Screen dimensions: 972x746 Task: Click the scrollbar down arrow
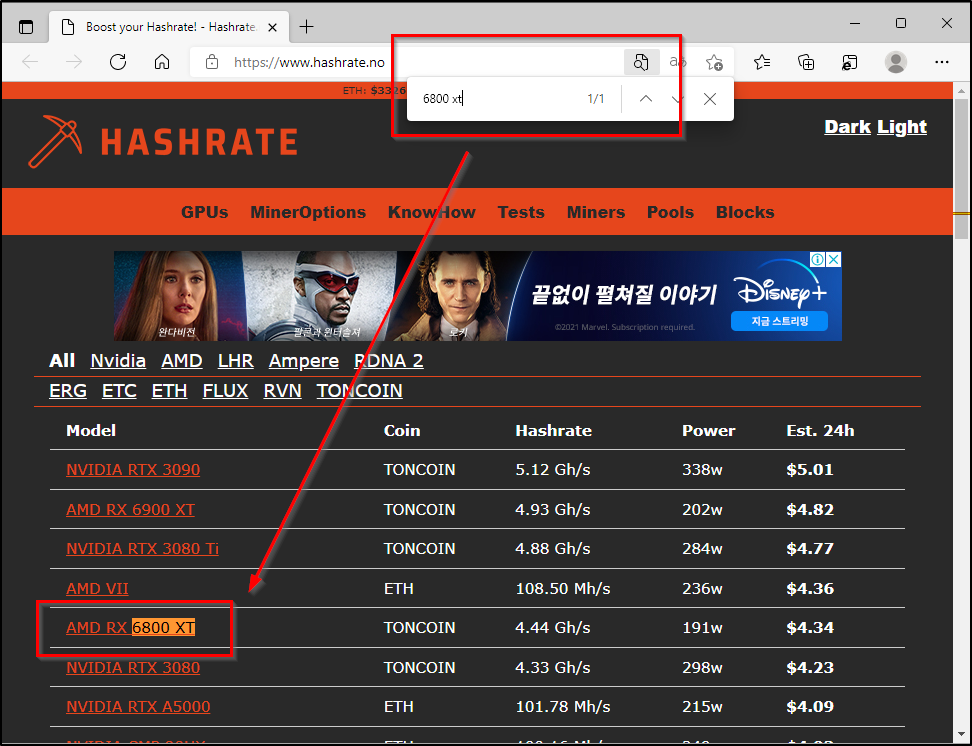point(961,735)
